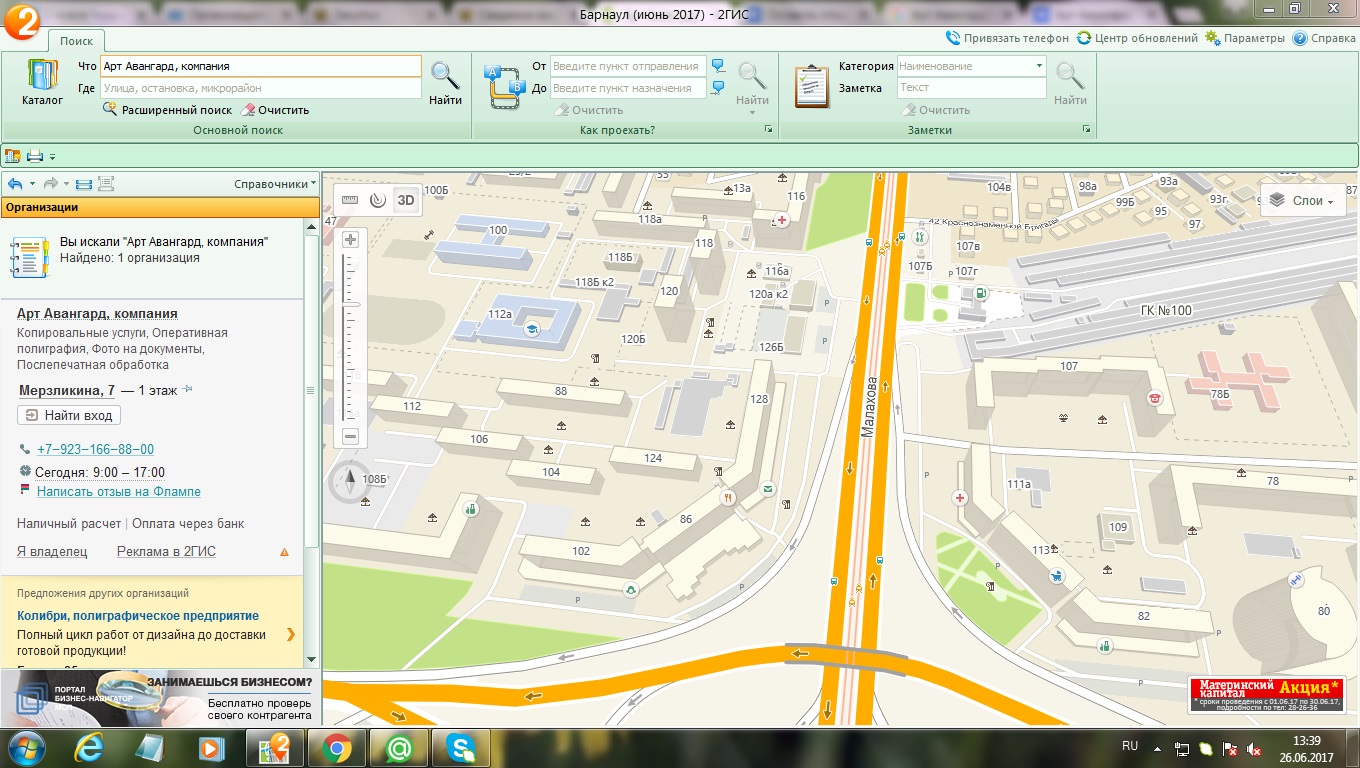Screen dimensions: 1360x768
Task: Open Параметры settings
Action: pyautogui.click(x=1245, y=38)
